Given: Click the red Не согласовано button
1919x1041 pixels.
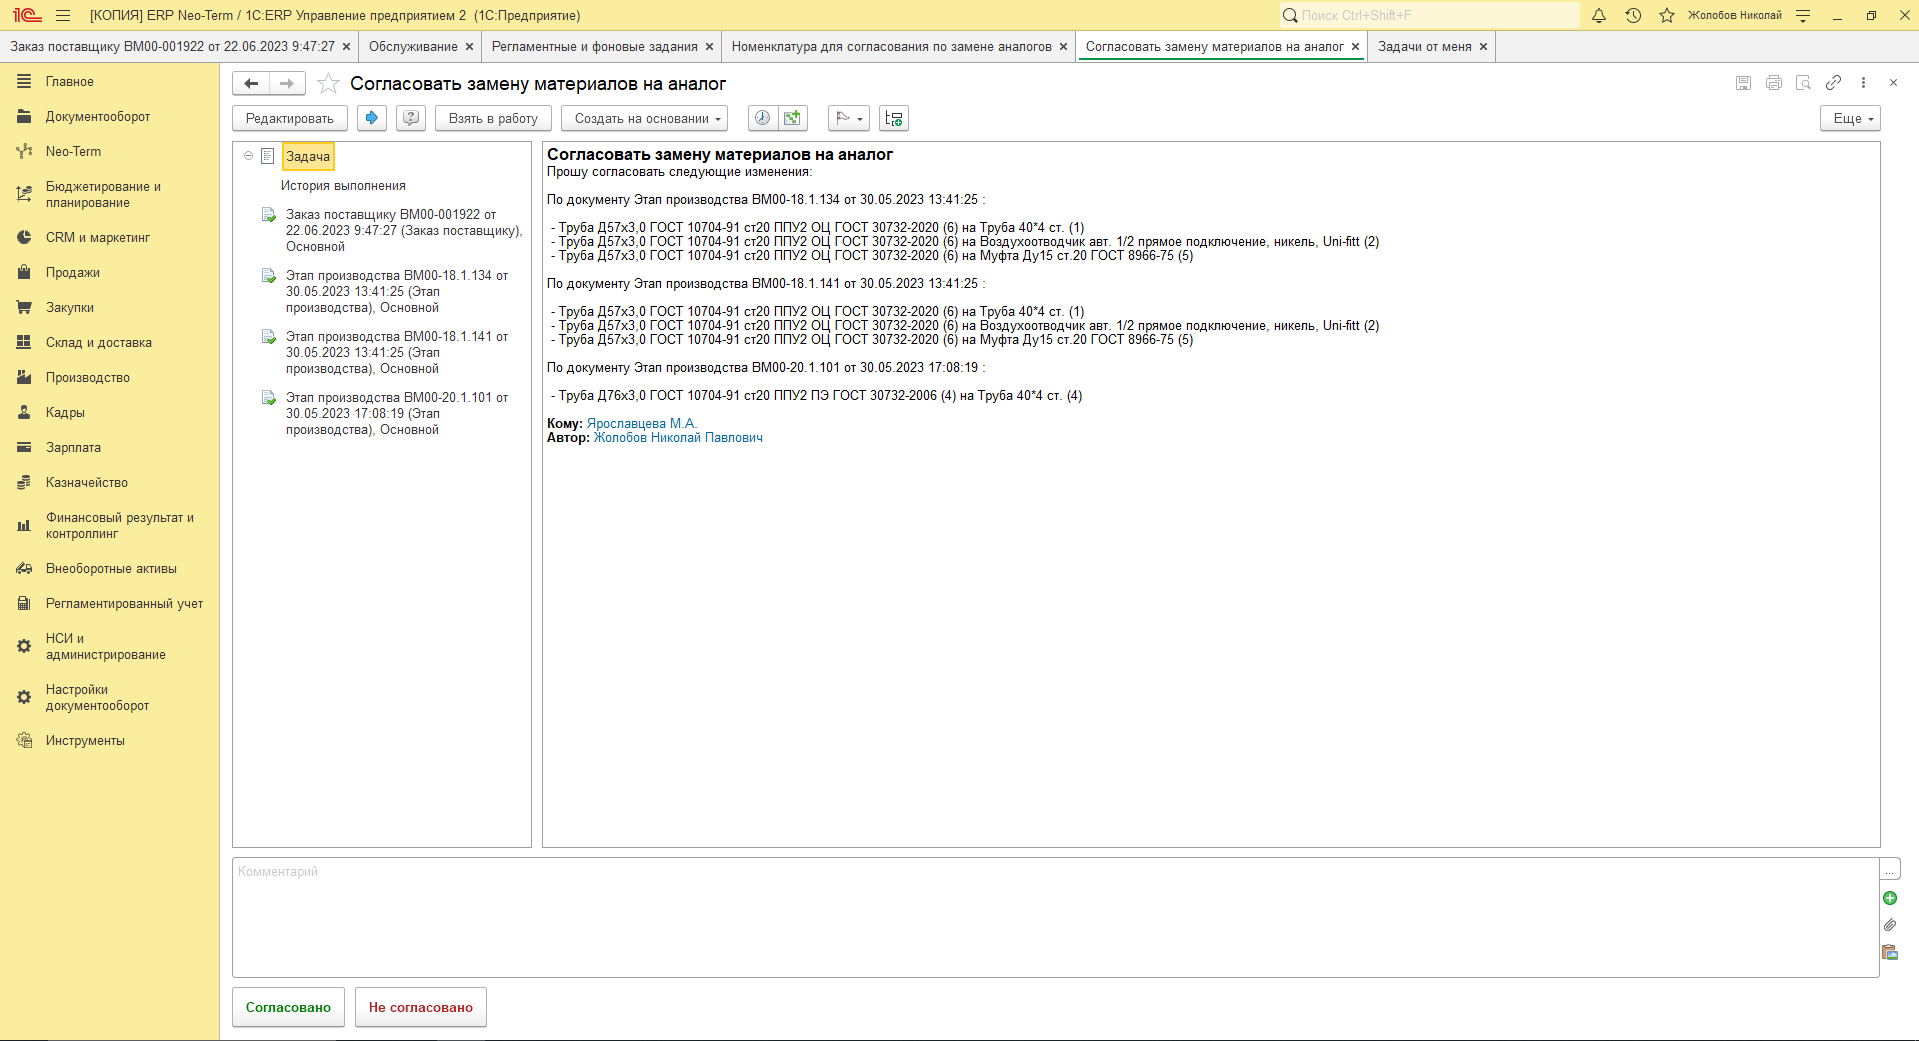Looking at the screenshot, I should [421, 1007].
